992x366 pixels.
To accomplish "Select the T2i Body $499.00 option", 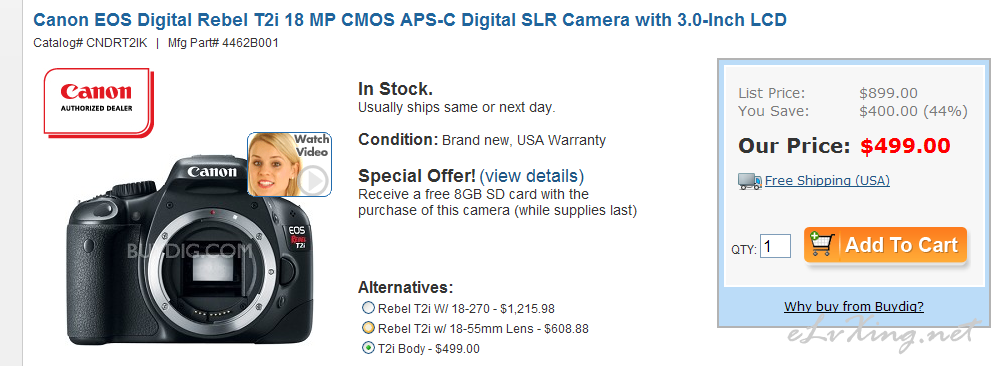I will 368,348.
